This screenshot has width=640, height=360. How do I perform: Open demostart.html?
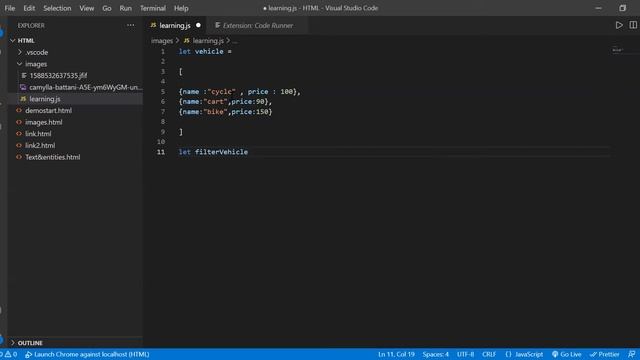(49, 111)
